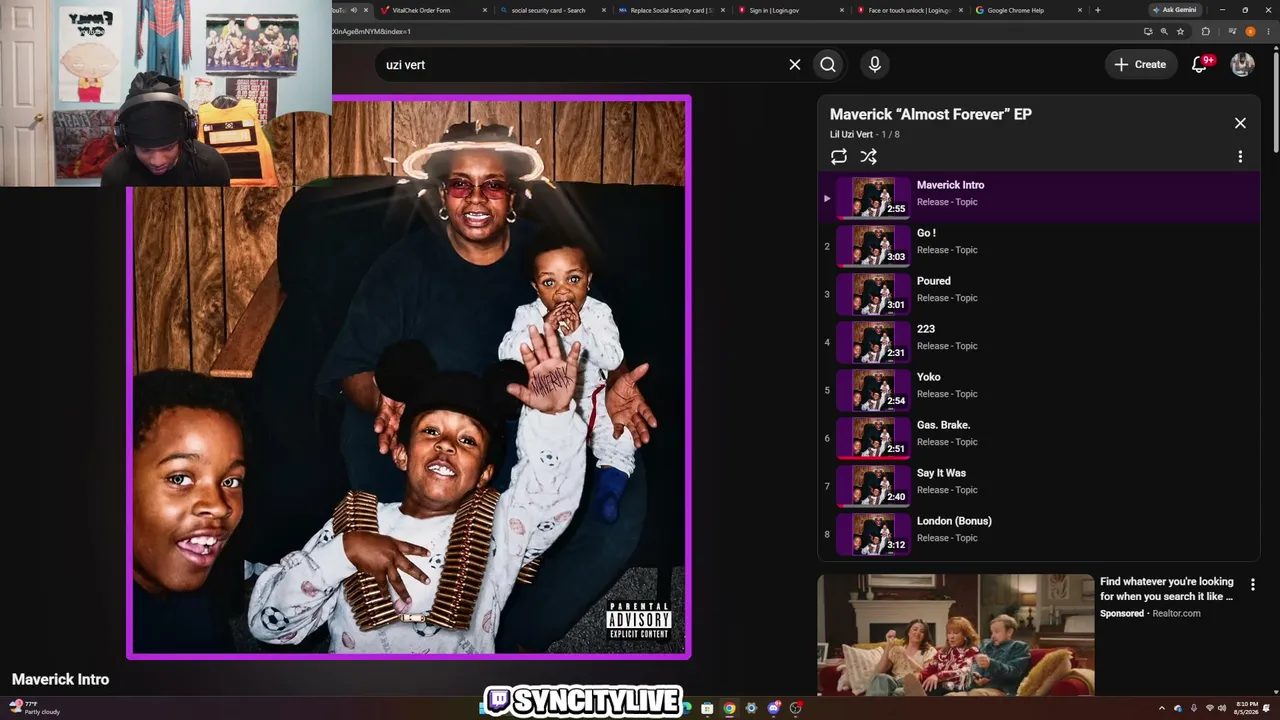Open Microsoft Store from the taskbar

(707, 708)
